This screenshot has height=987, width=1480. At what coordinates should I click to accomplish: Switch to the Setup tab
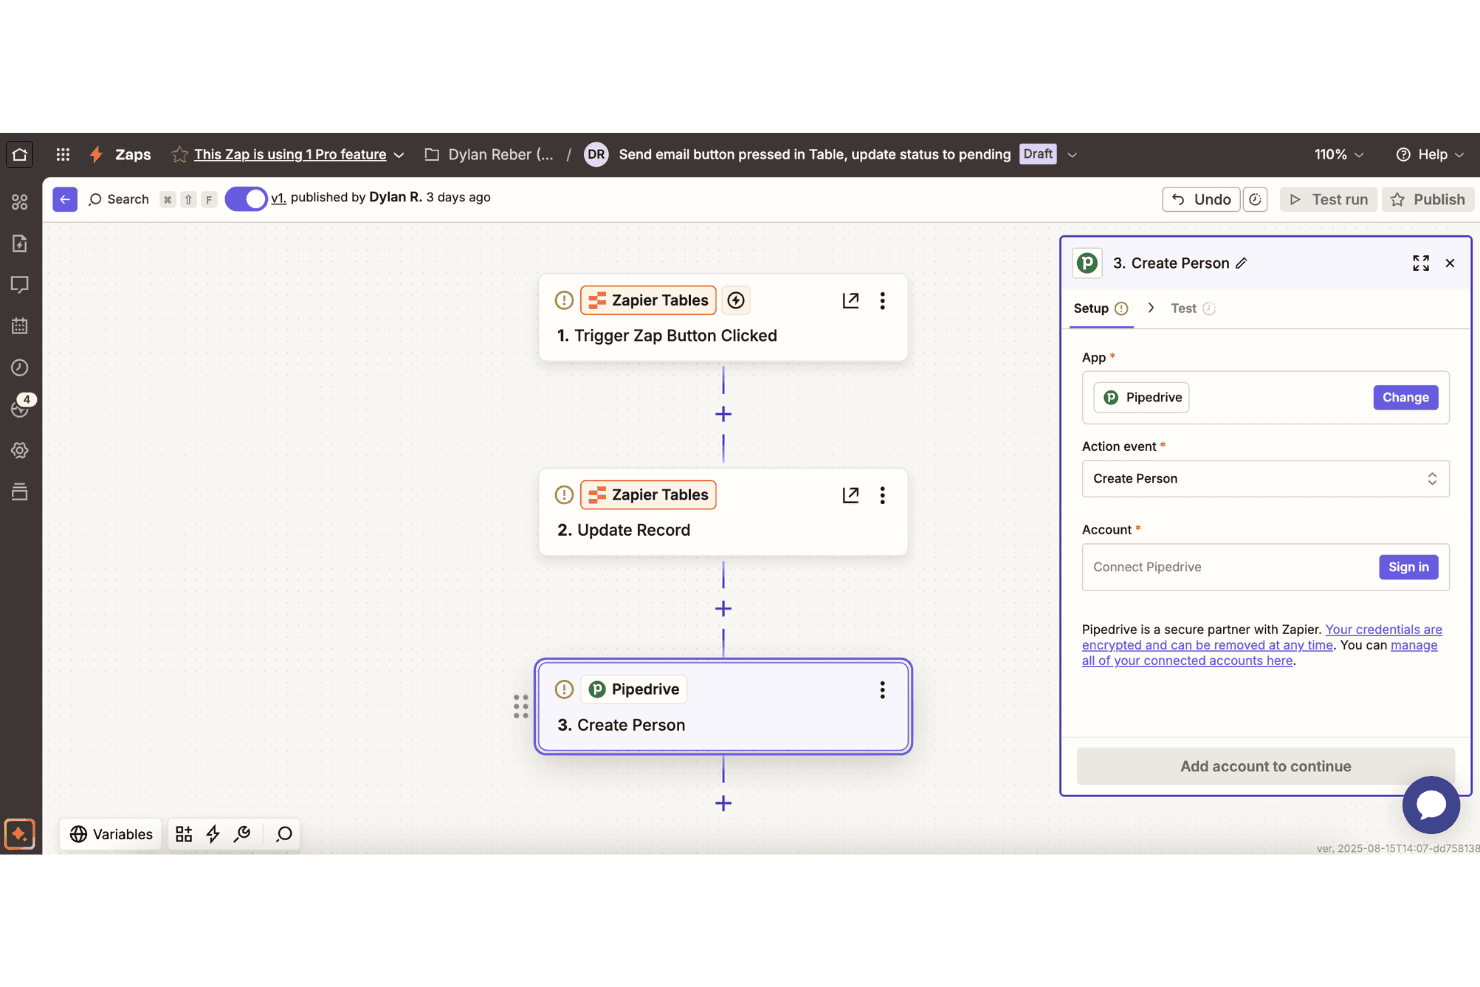click(x=1101, y=308)
